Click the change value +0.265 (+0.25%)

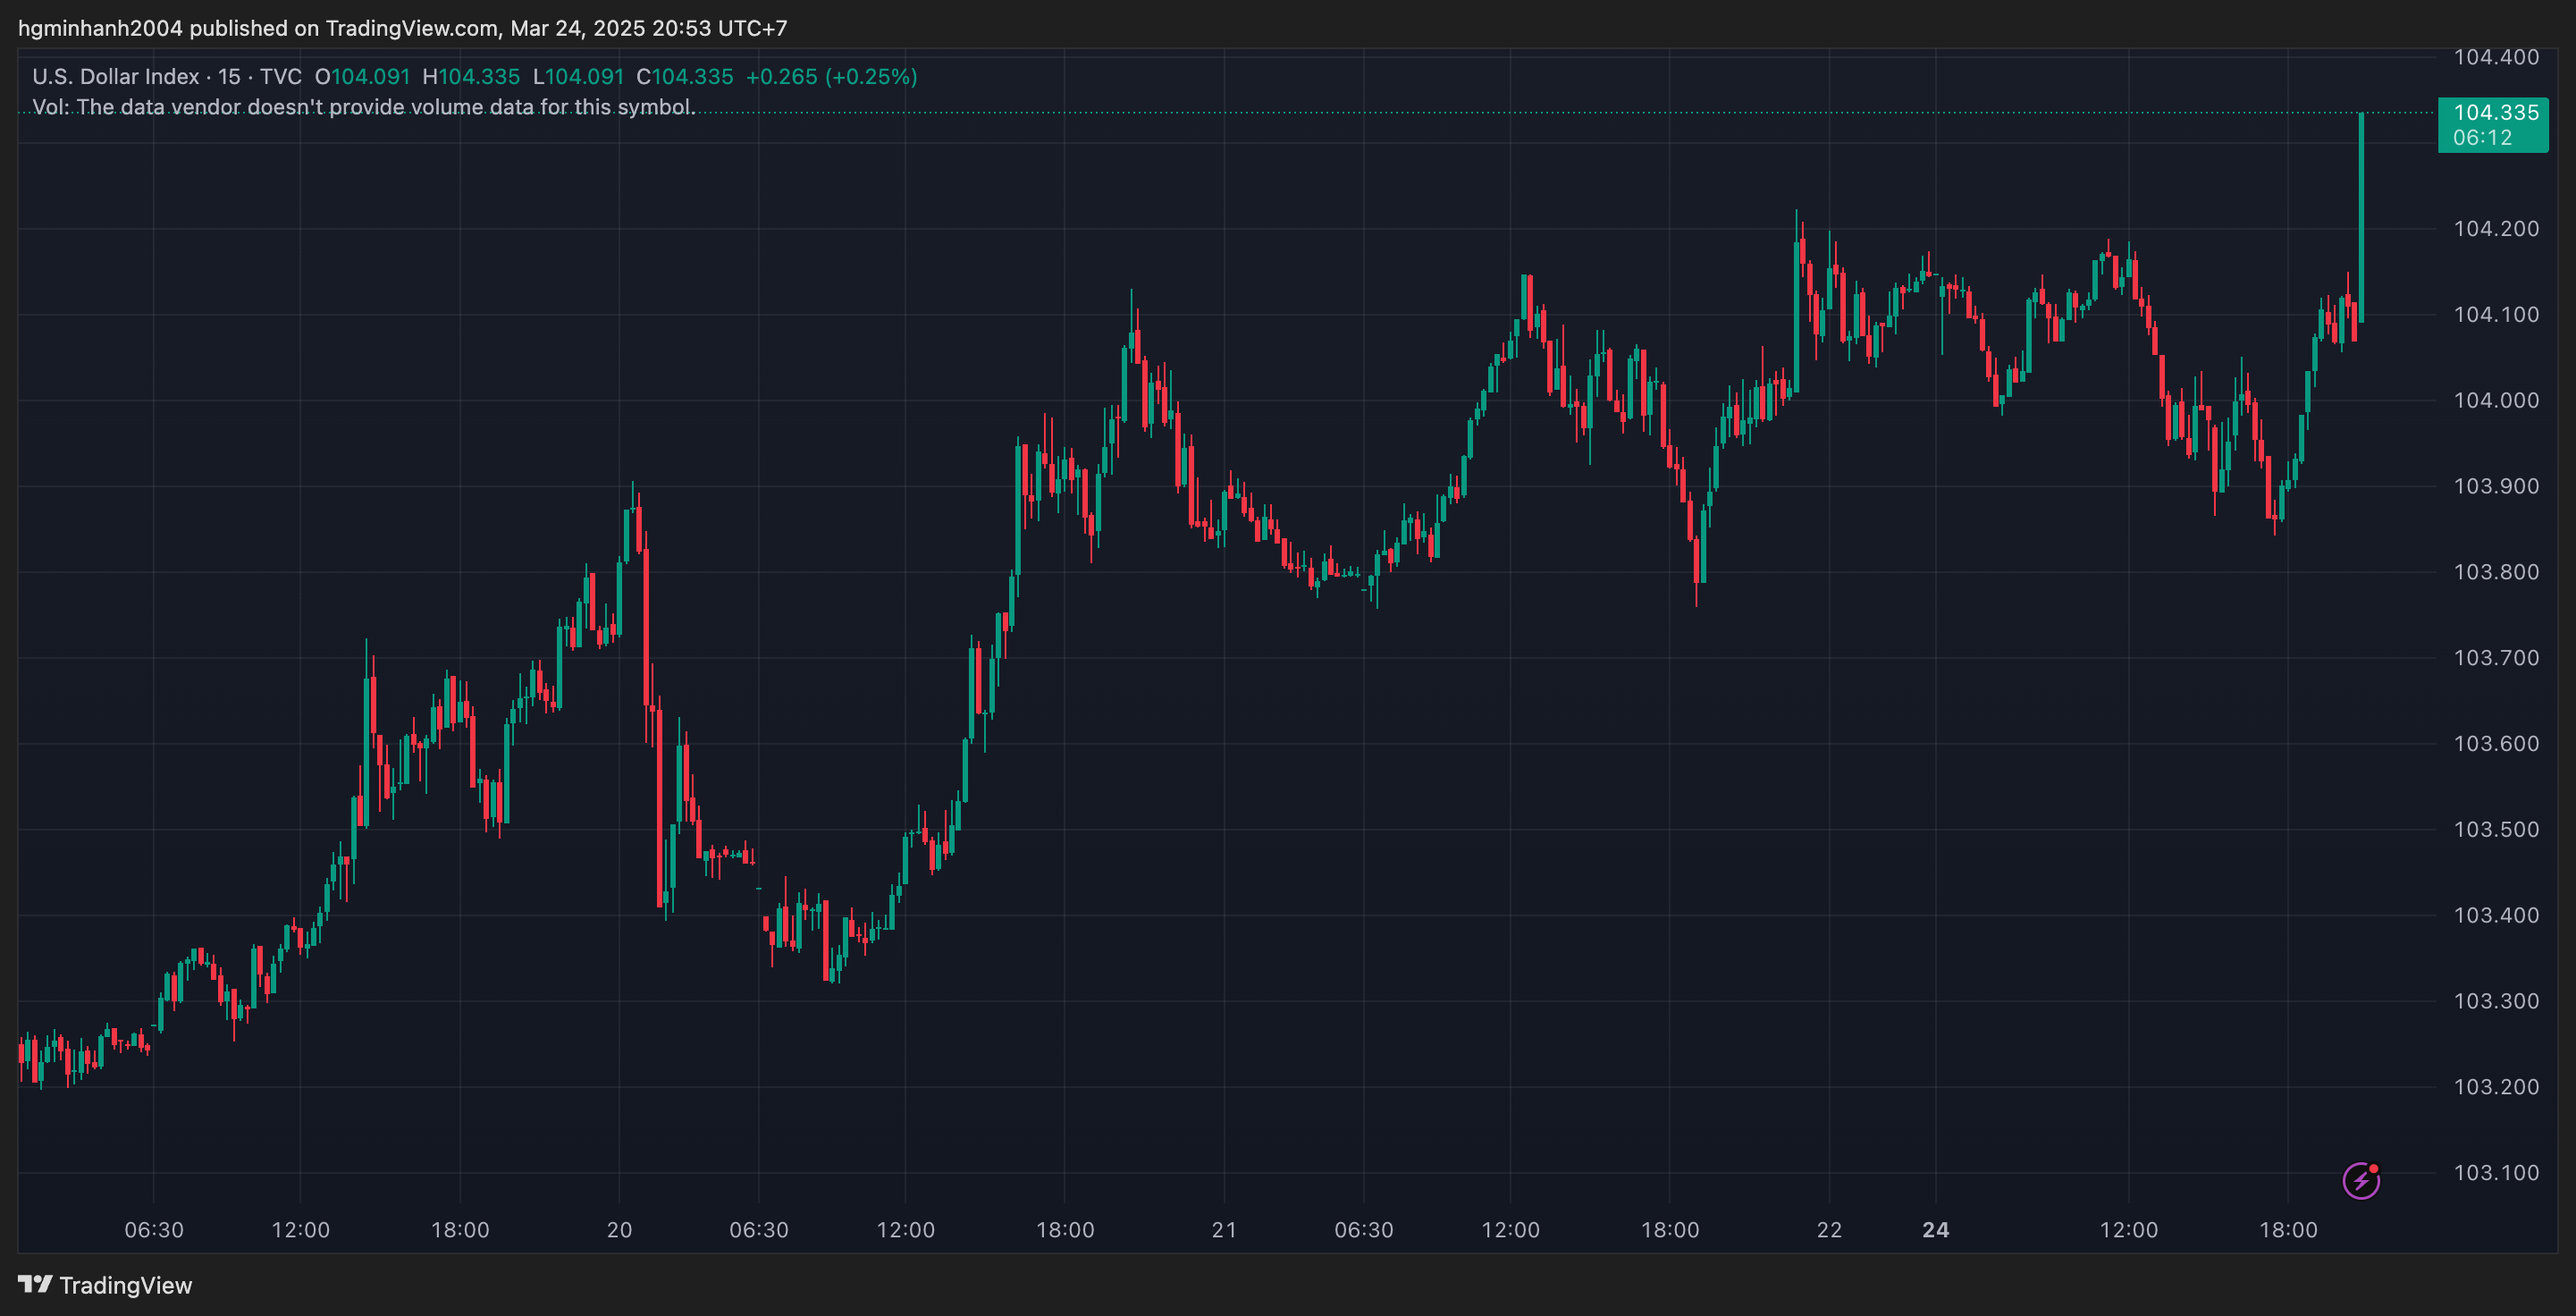[x=831, y=77]
